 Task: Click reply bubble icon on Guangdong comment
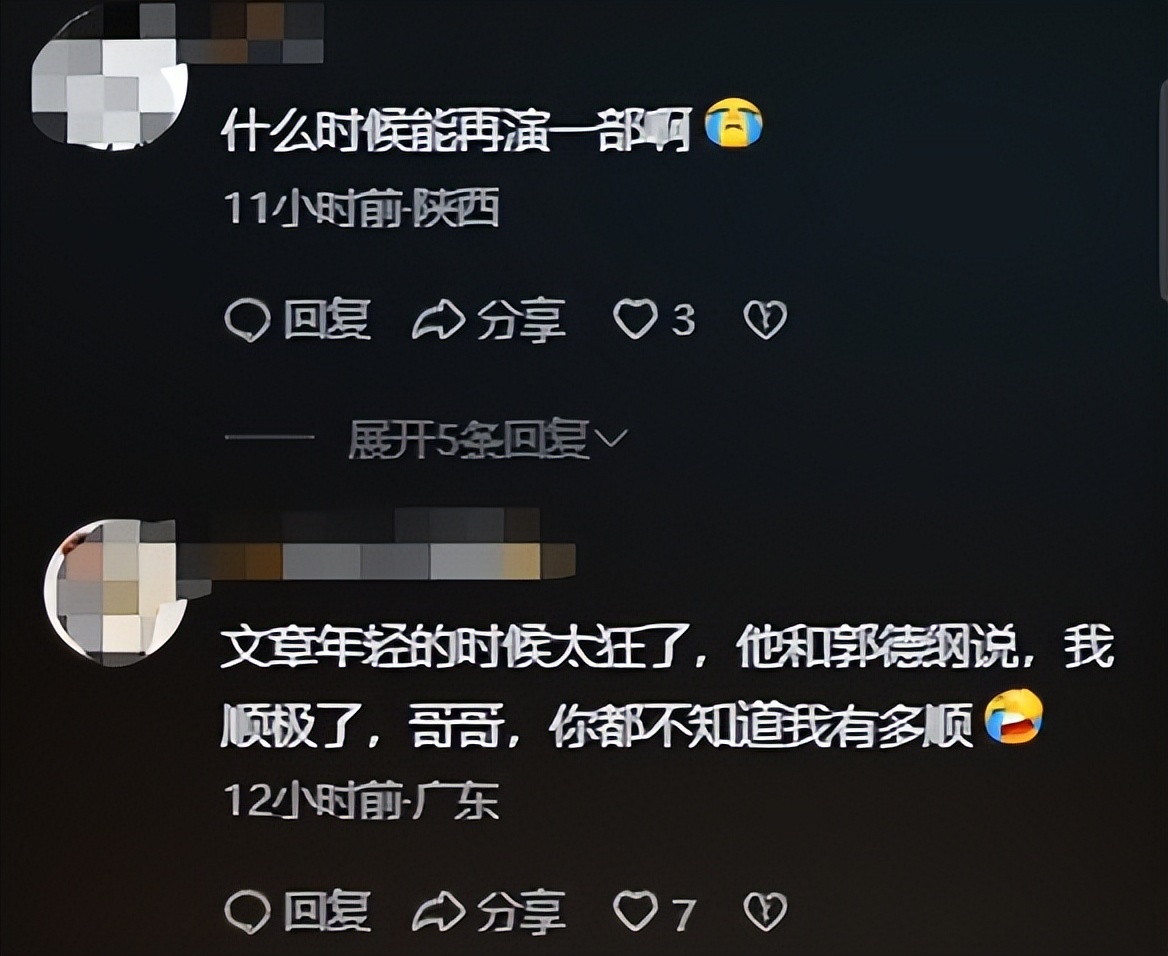(247, 911)
